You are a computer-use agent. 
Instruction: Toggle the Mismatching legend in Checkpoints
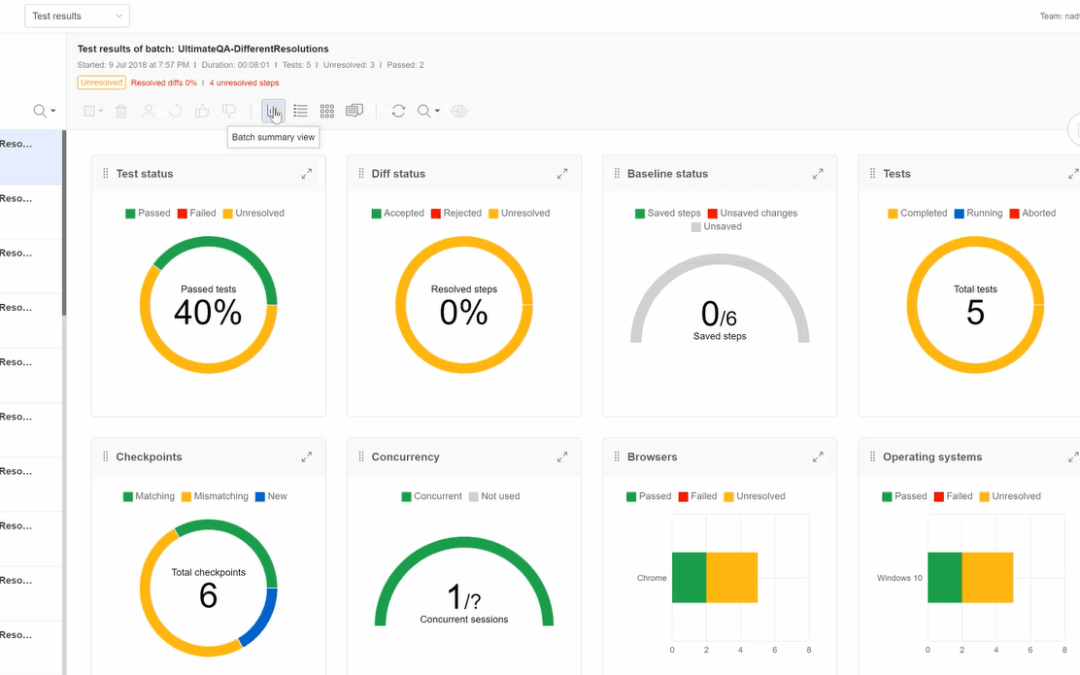[x=214, y=497]
